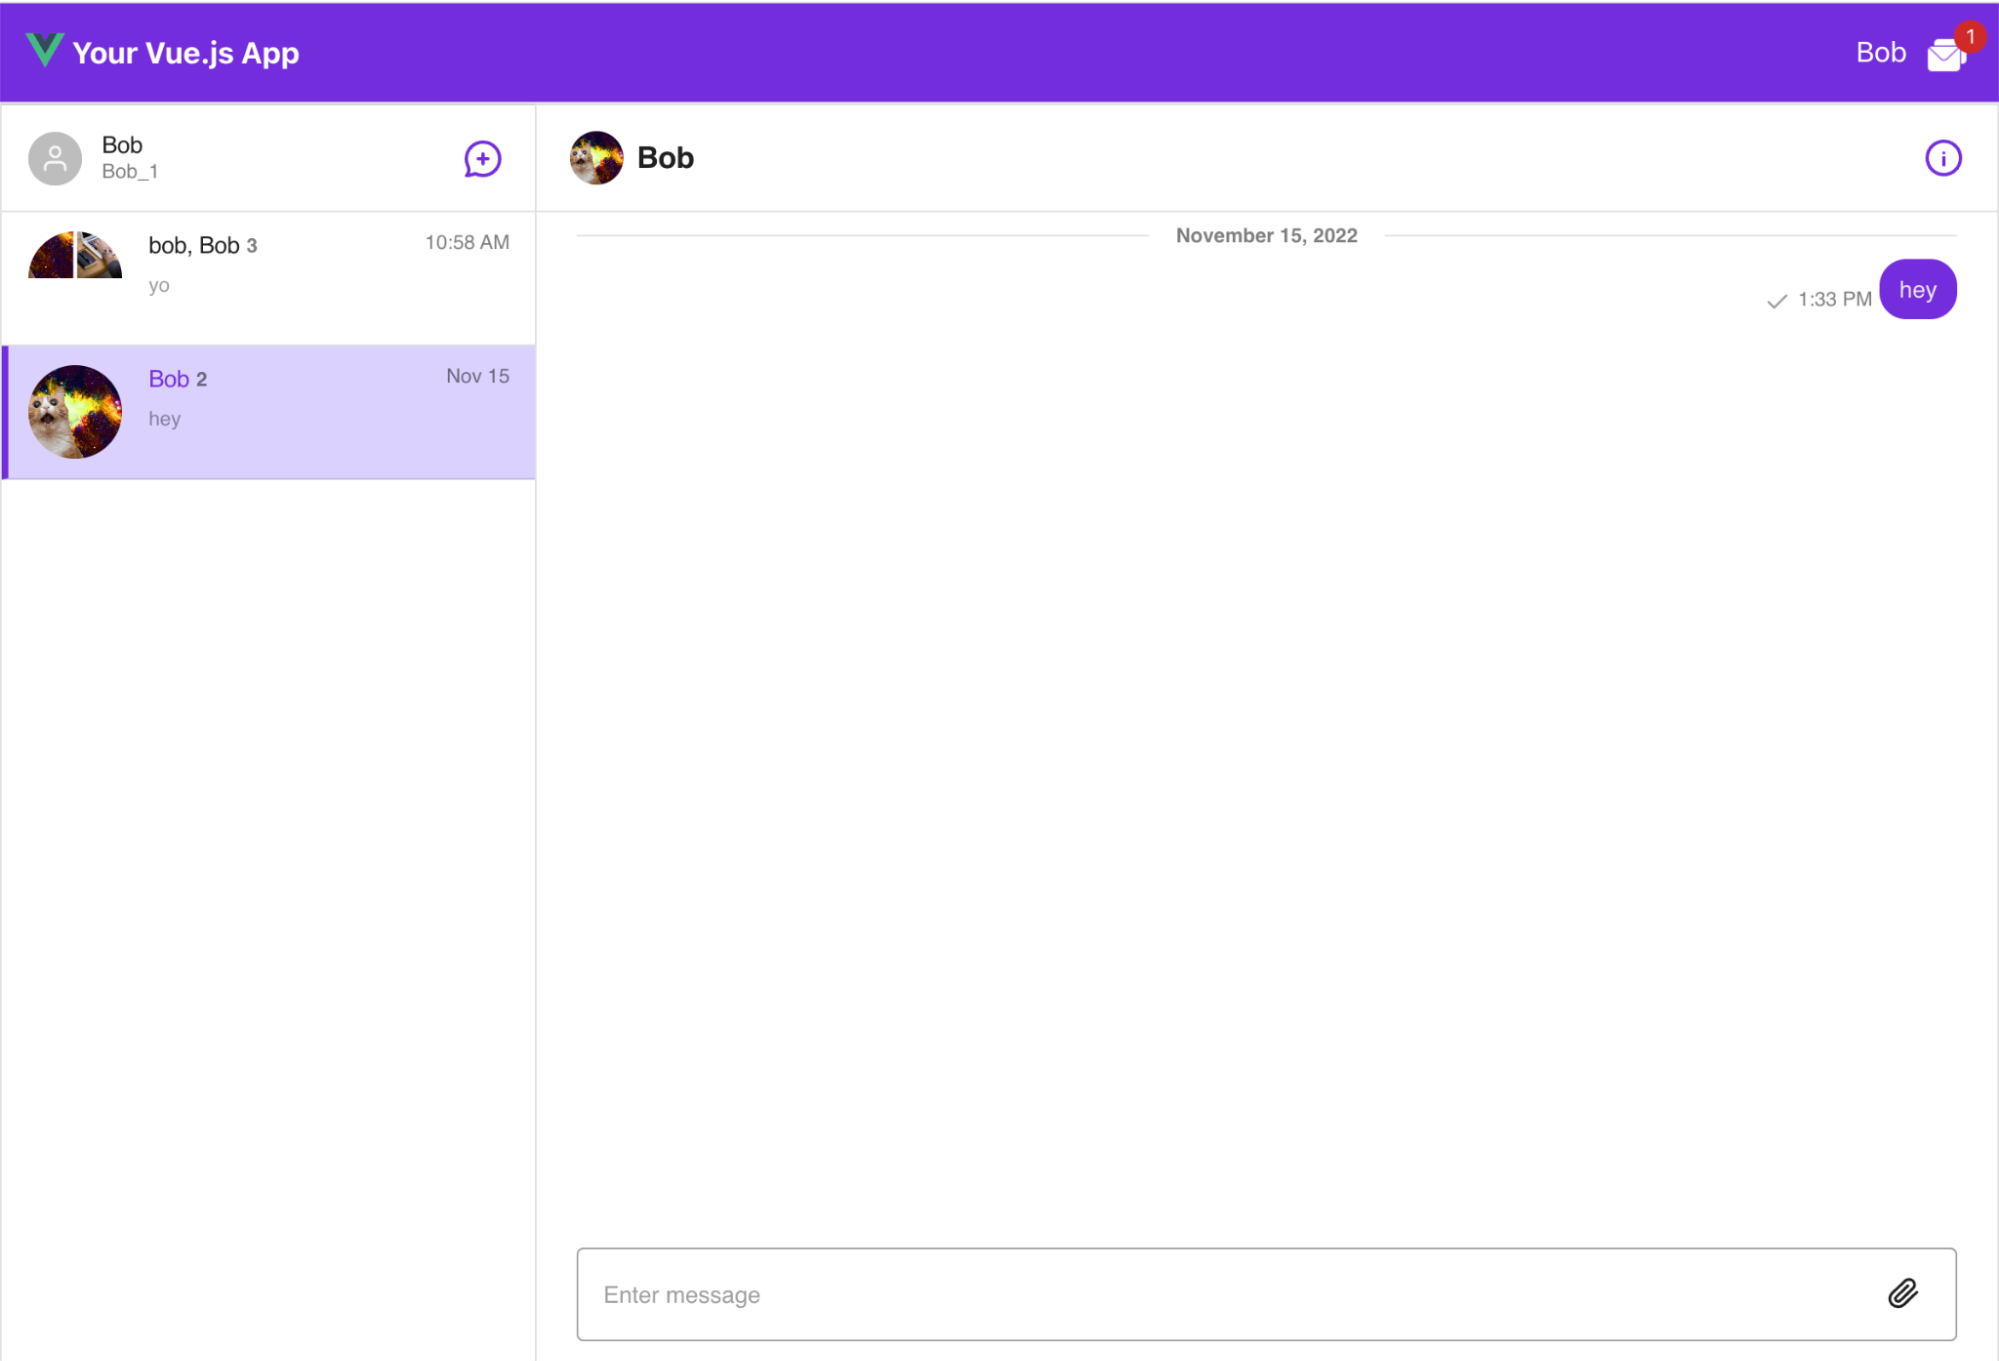Click the red notification badge

[x=1970, y=37]
